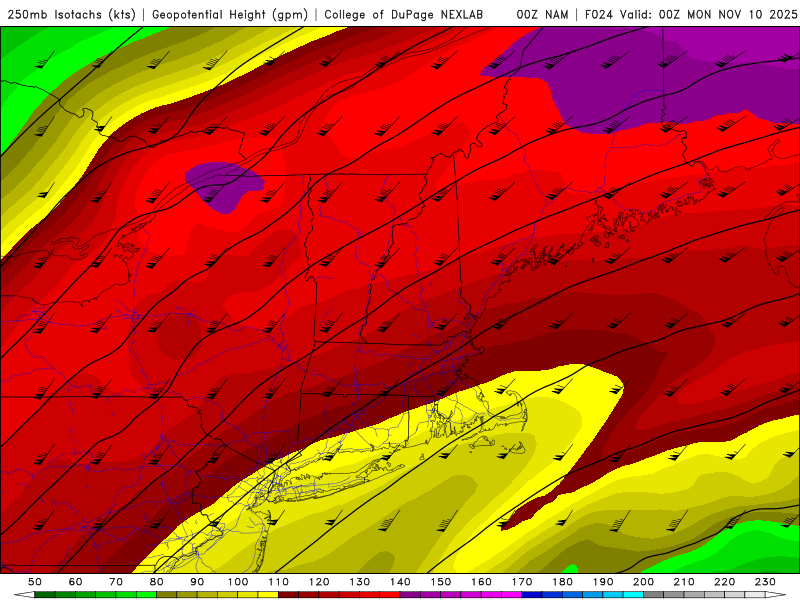Pick the bright yellow swatch ending at 110
This screenshot has width=800, height=600.
pyautogui.click(x=268, y=595)
